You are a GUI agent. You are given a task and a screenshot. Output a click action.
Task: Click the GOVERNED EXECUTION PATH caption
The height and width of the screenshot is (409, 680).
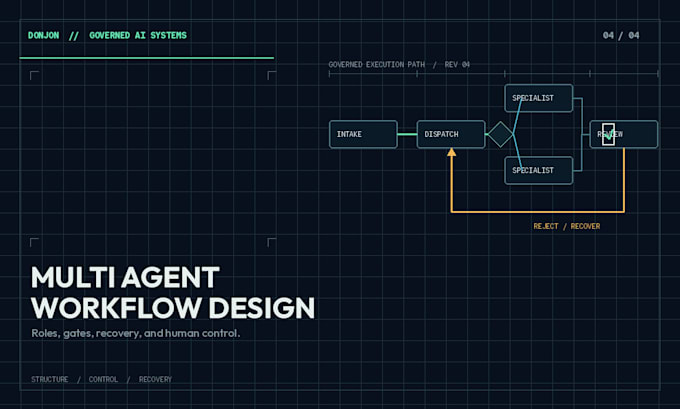(x=376, y=65)
